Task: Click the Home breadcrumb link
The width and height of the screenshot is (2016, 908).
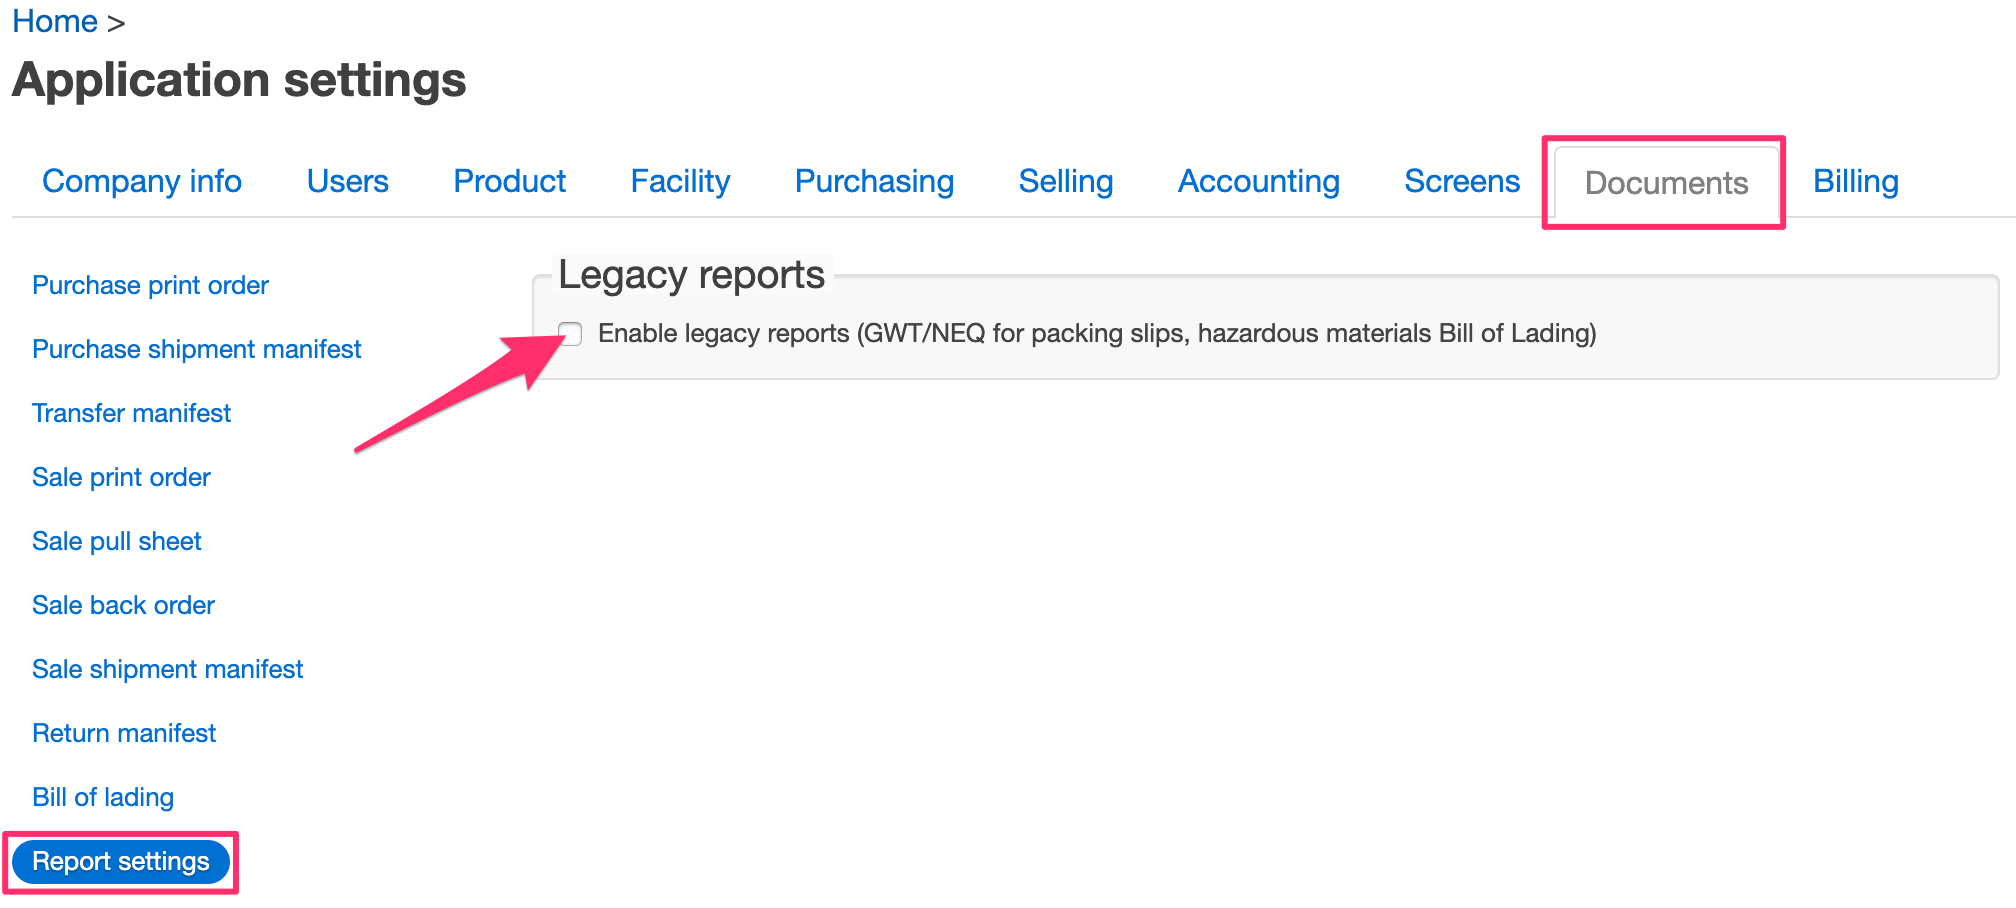Action: tap(55, 21)
